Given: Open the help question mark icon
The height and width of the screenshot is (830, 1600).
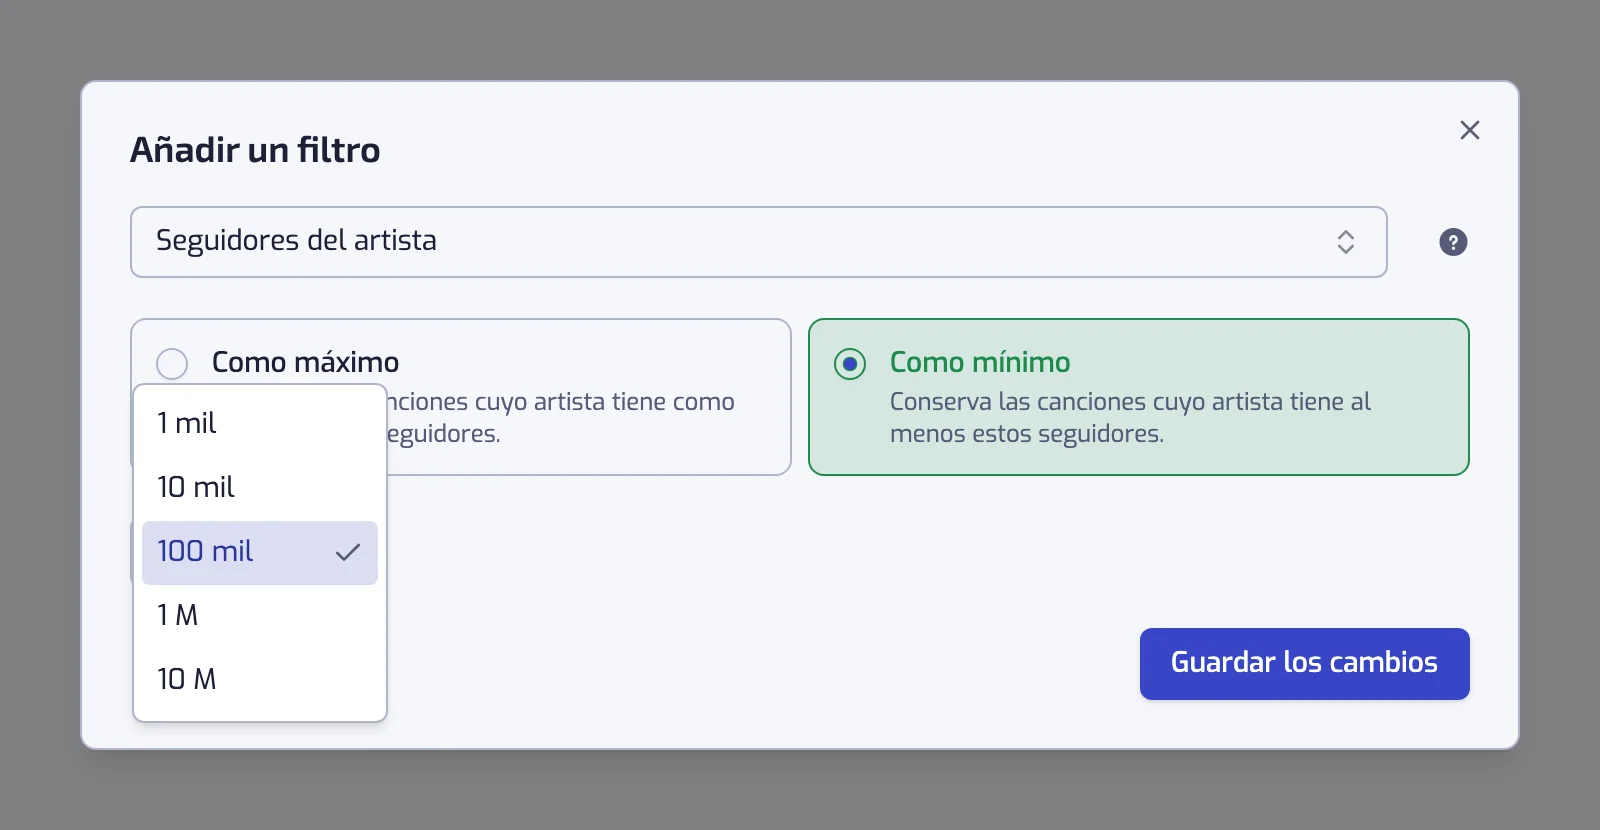Looking at the screenshot, I should tap(1453, 242).
